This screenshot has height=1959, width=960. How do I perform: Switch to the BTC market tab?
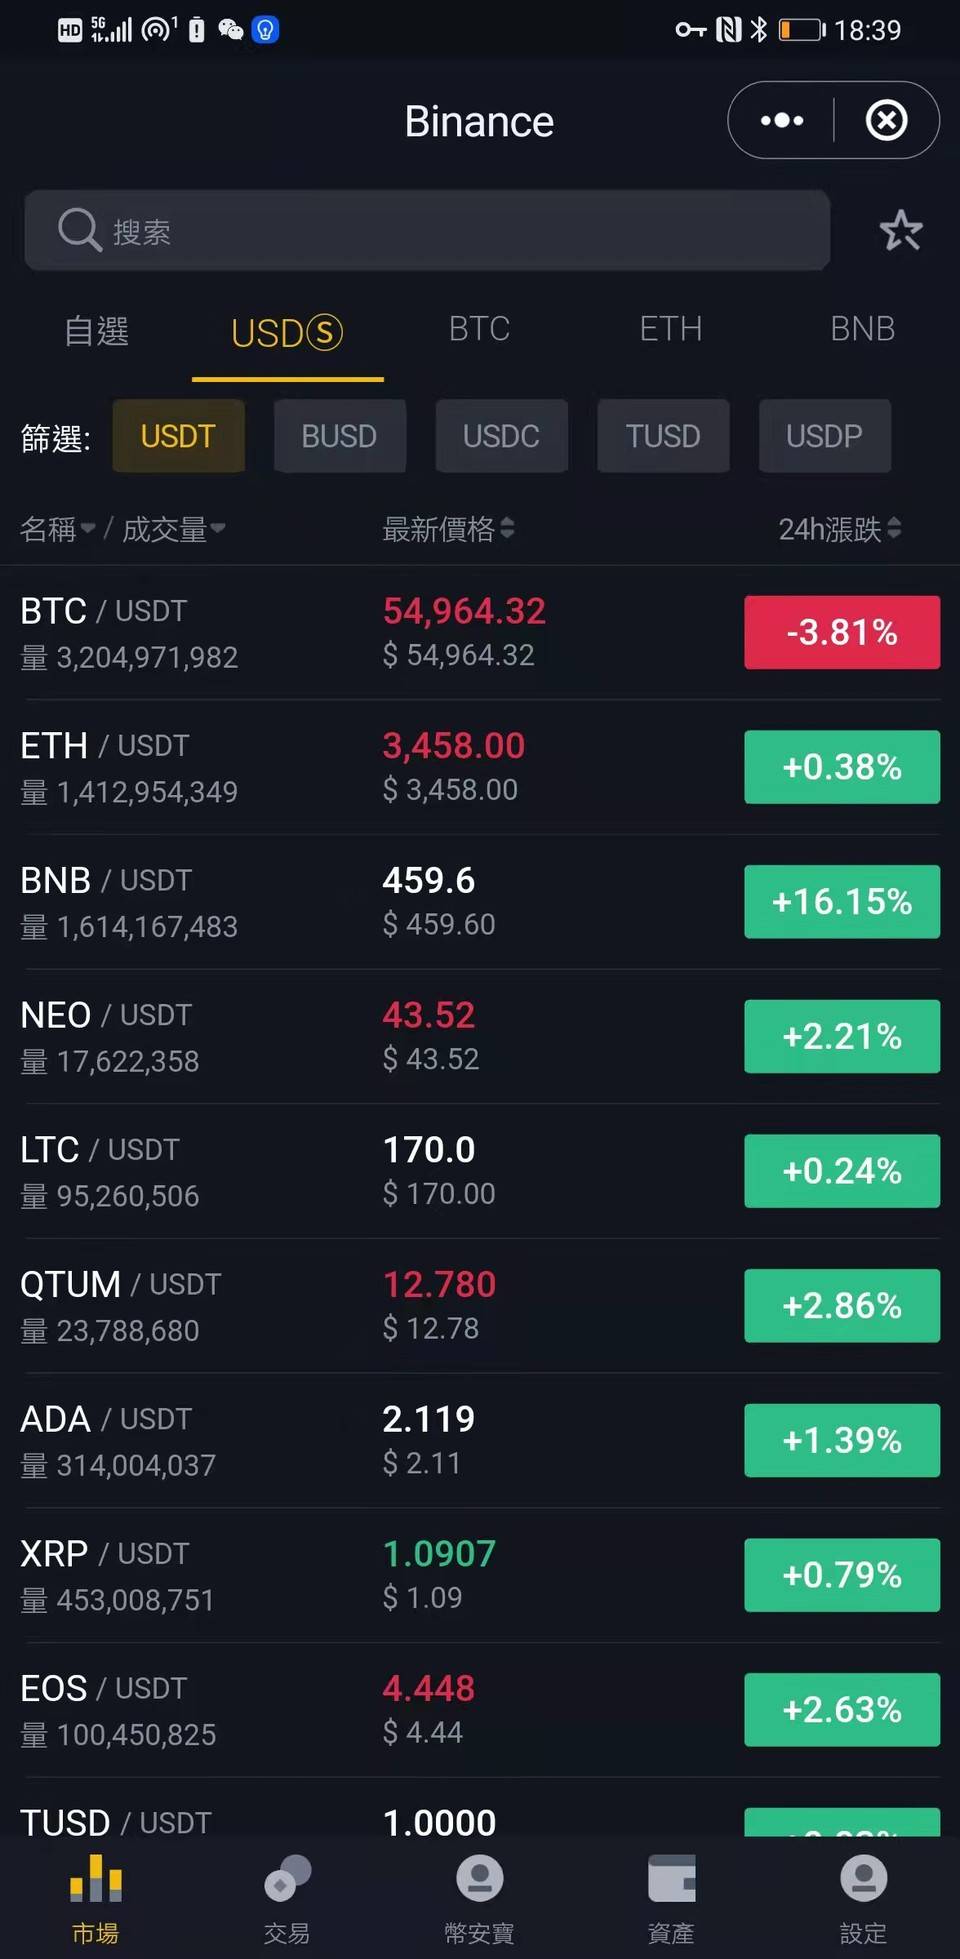pyautogui.click(x=479, y=329)
